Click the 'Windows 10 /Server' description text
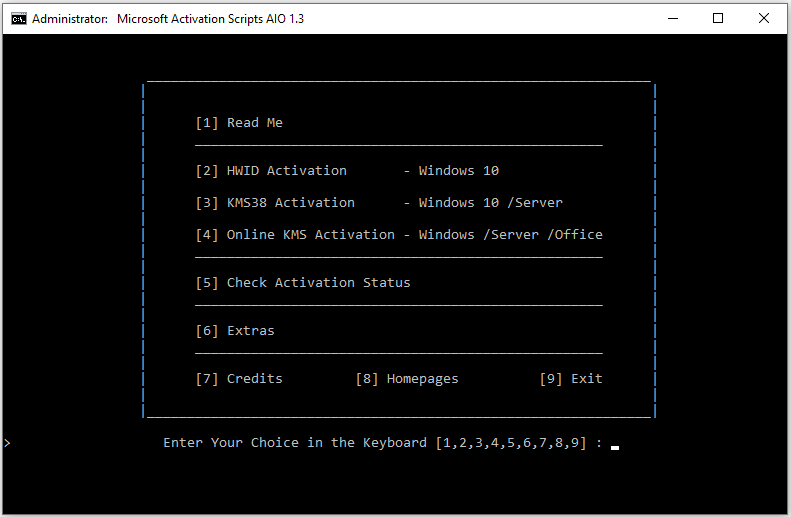This screenshot has height=517, width=791. pyautogui.click(x=490, y=203)
